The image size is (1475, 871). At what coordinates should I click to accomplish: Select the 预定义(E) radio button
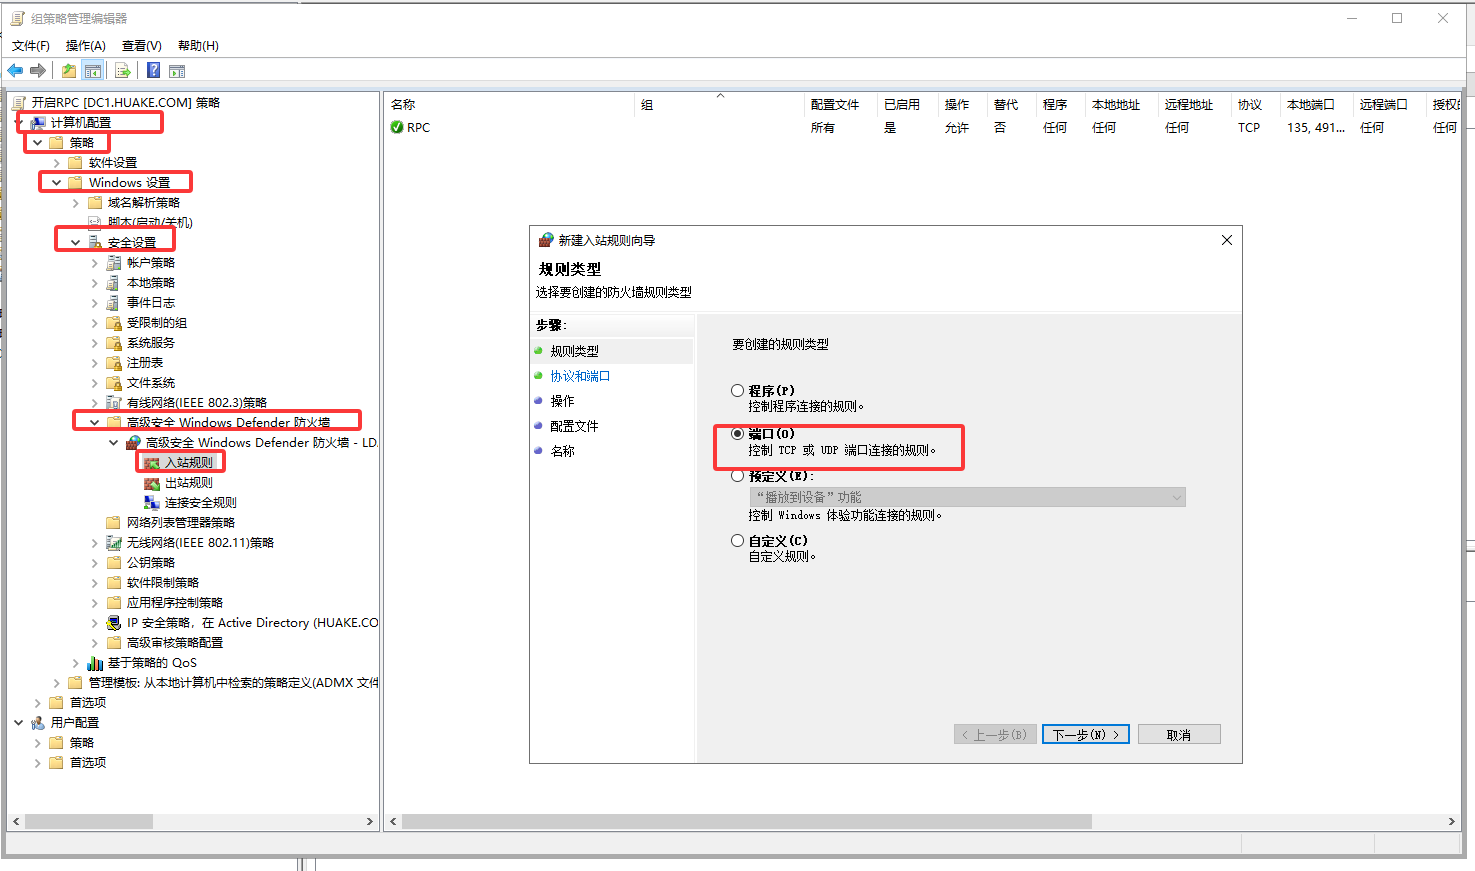pos(737,476)
